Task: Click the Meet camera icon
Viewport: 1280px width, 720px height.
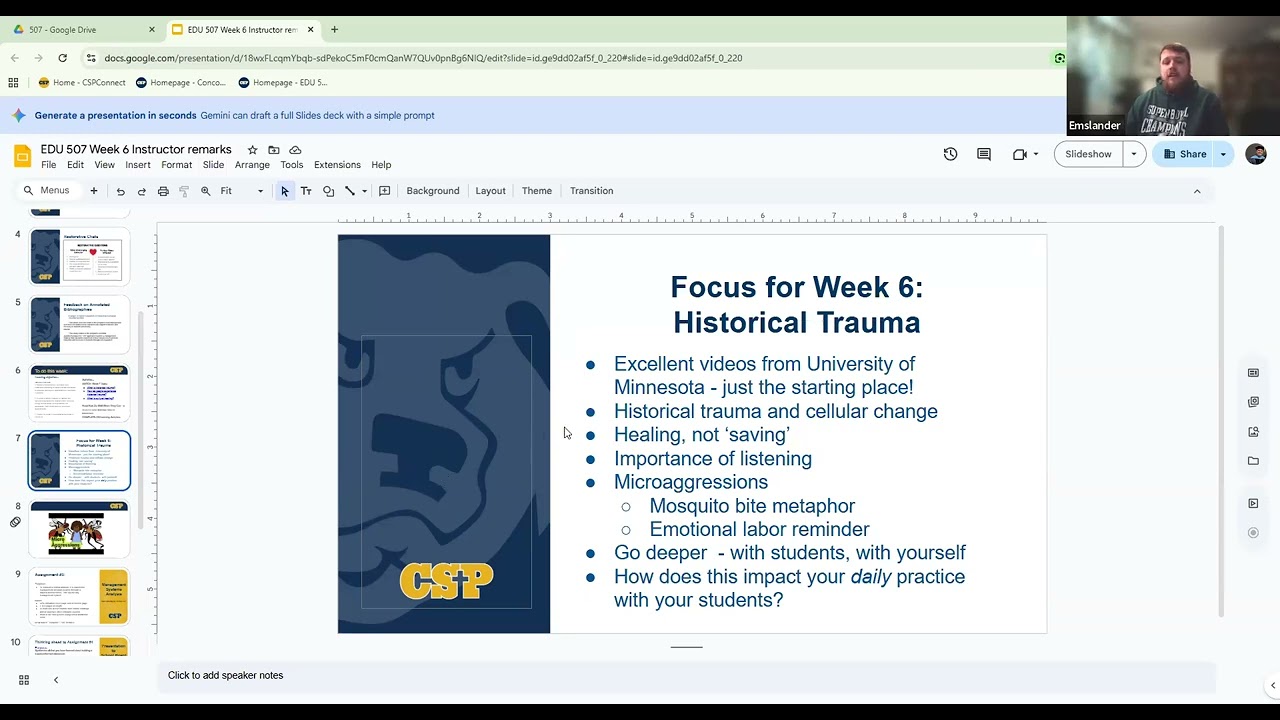Action: 1019,154
